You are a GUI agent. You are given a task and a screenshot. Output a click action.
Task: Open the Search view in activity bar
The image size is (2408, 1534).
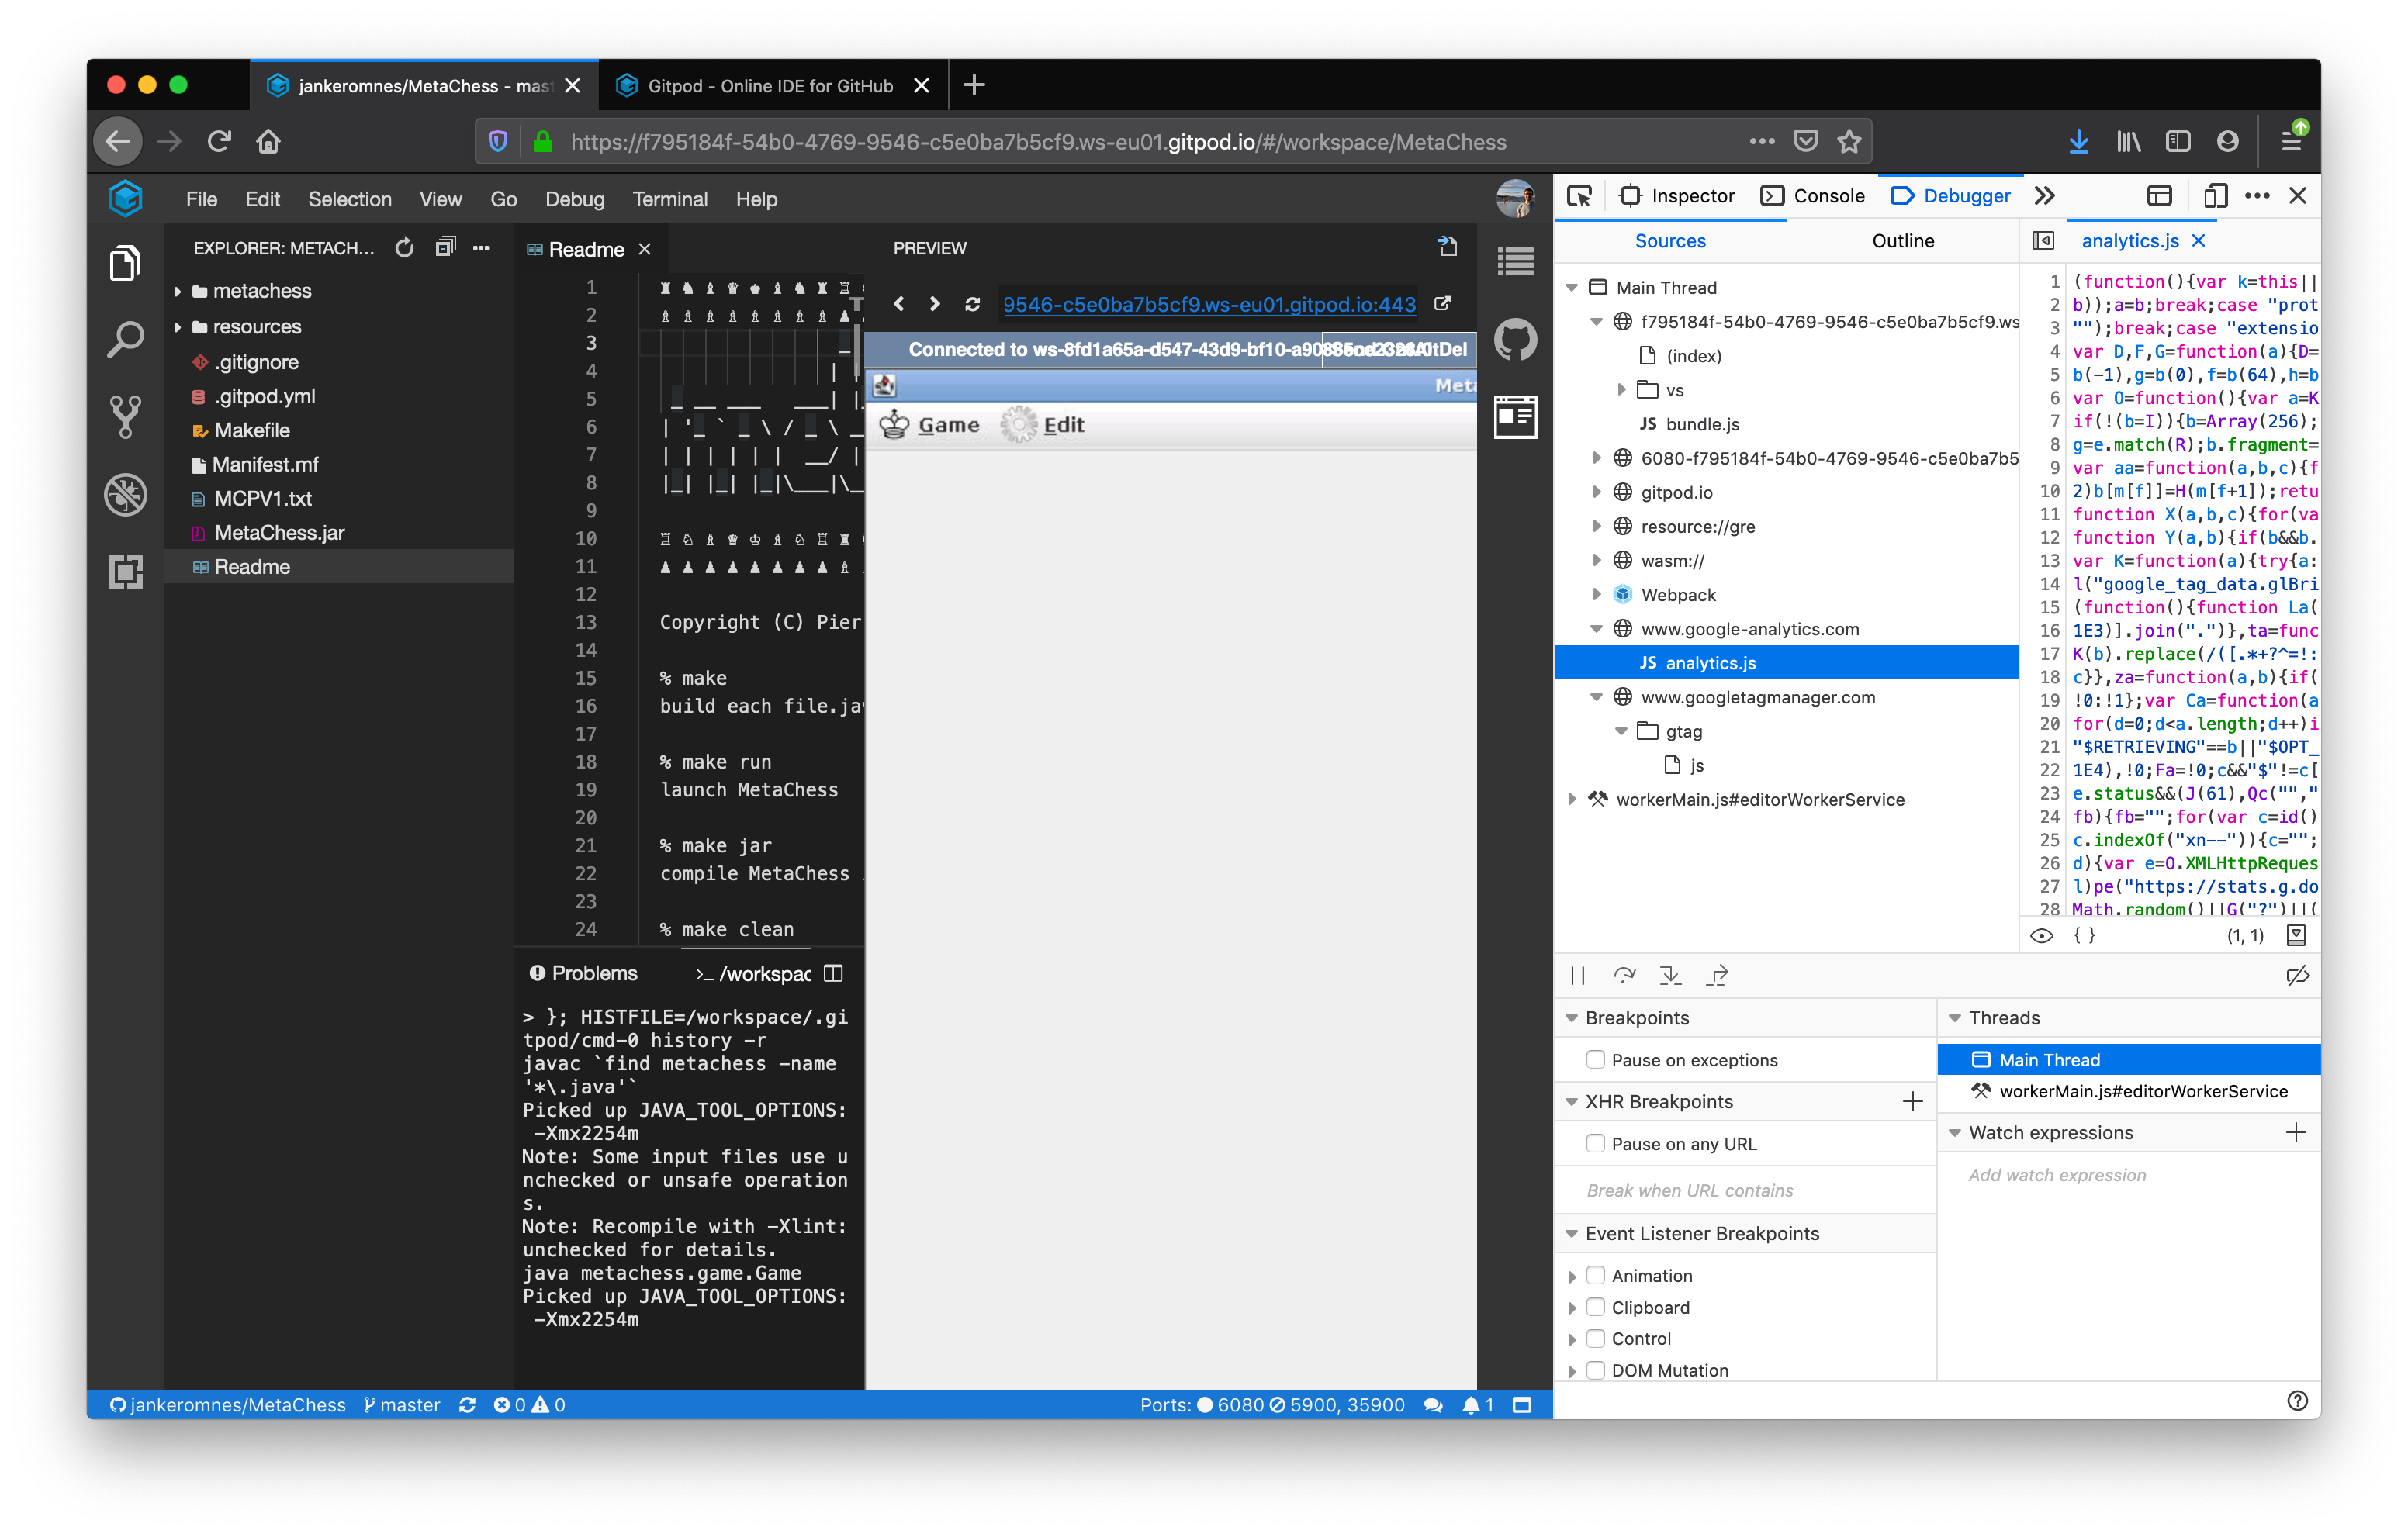[125, 340]
